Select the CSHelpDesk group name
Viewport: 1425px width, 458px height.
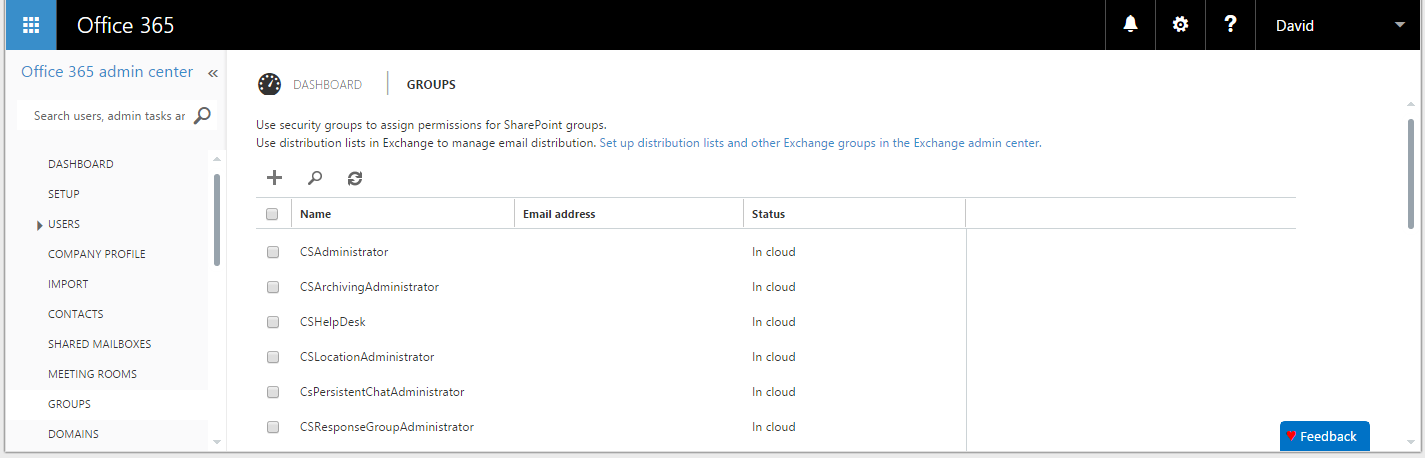333,322
